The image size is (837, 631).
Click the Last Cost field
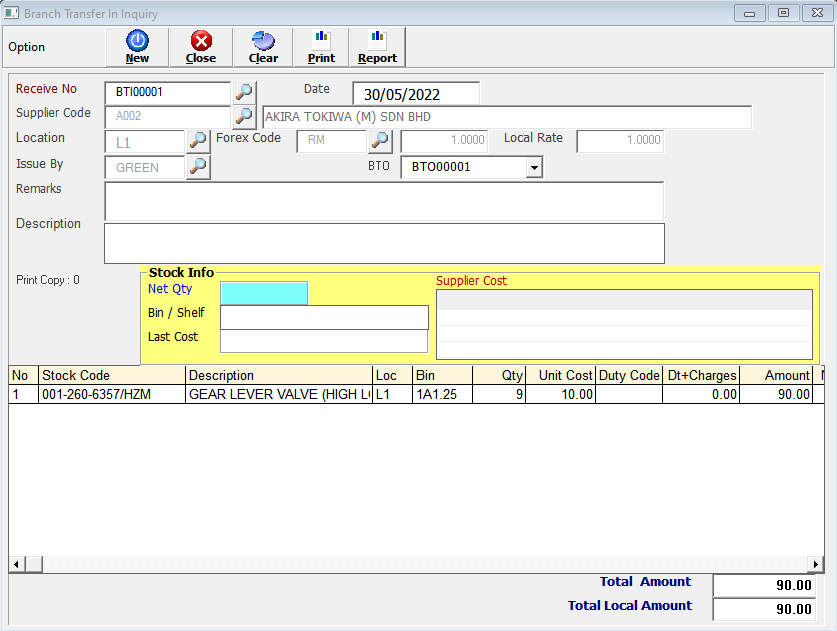[324, 341]
